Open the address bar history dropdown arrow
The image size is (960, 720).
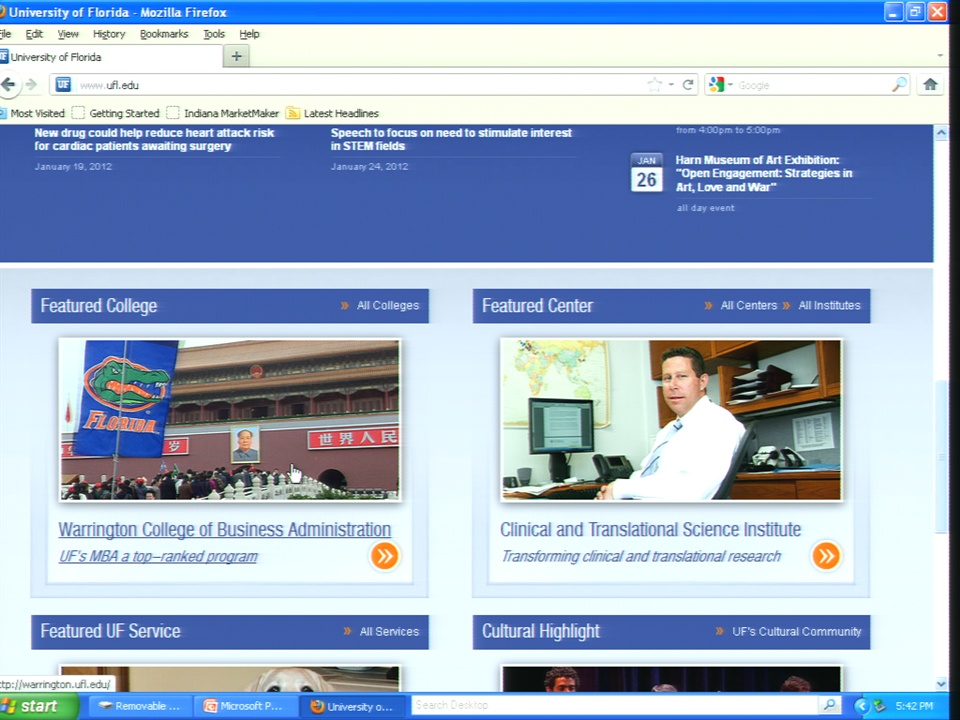point(671,84)
